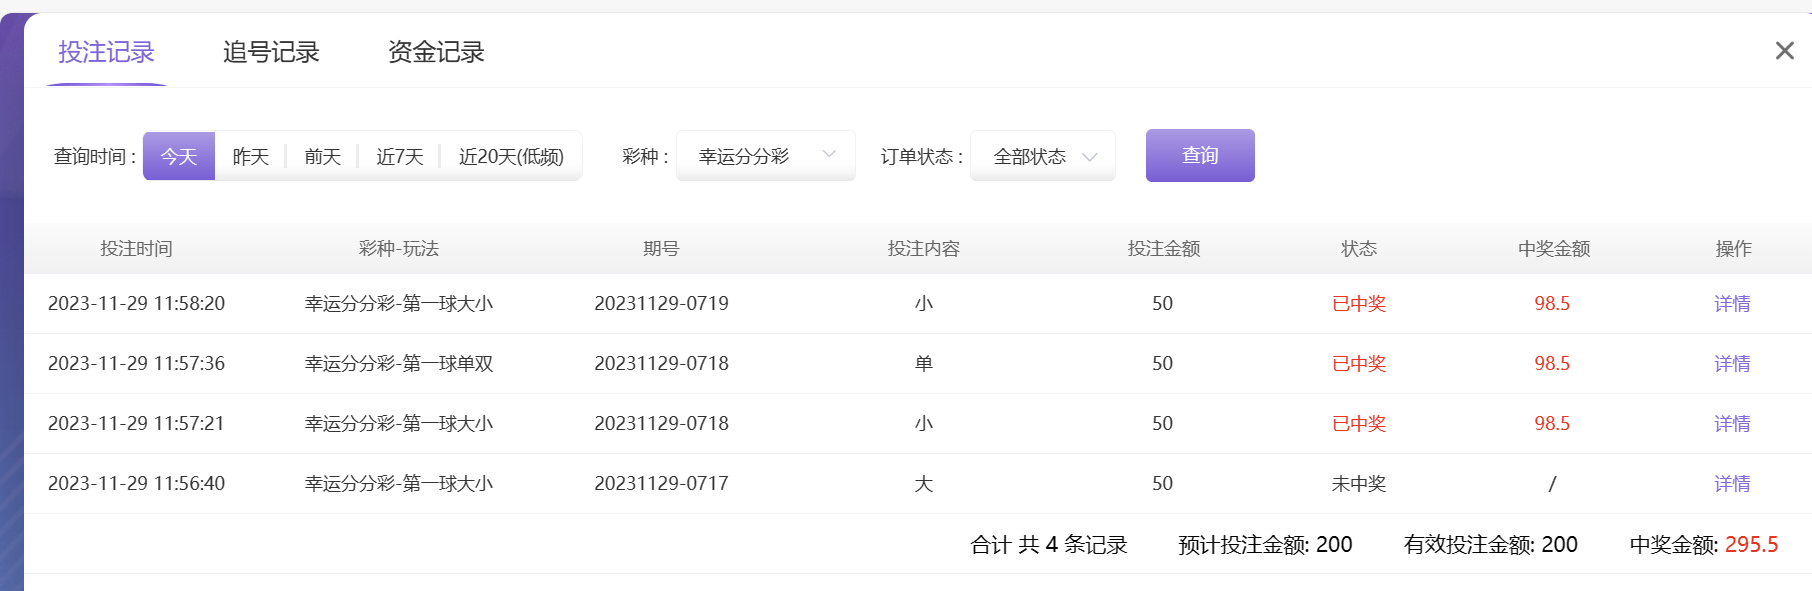Select the 投注记录 tab
1812x591 pixels.
[x=106, y=52]
